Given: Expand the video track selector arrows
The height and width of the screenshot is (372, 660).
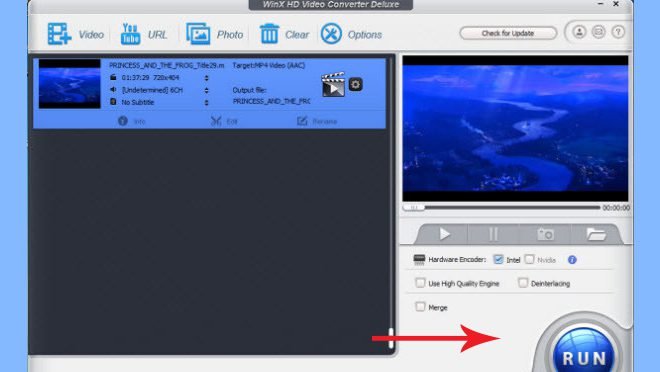Looking at the screenshot, I should tap(206, 78).
